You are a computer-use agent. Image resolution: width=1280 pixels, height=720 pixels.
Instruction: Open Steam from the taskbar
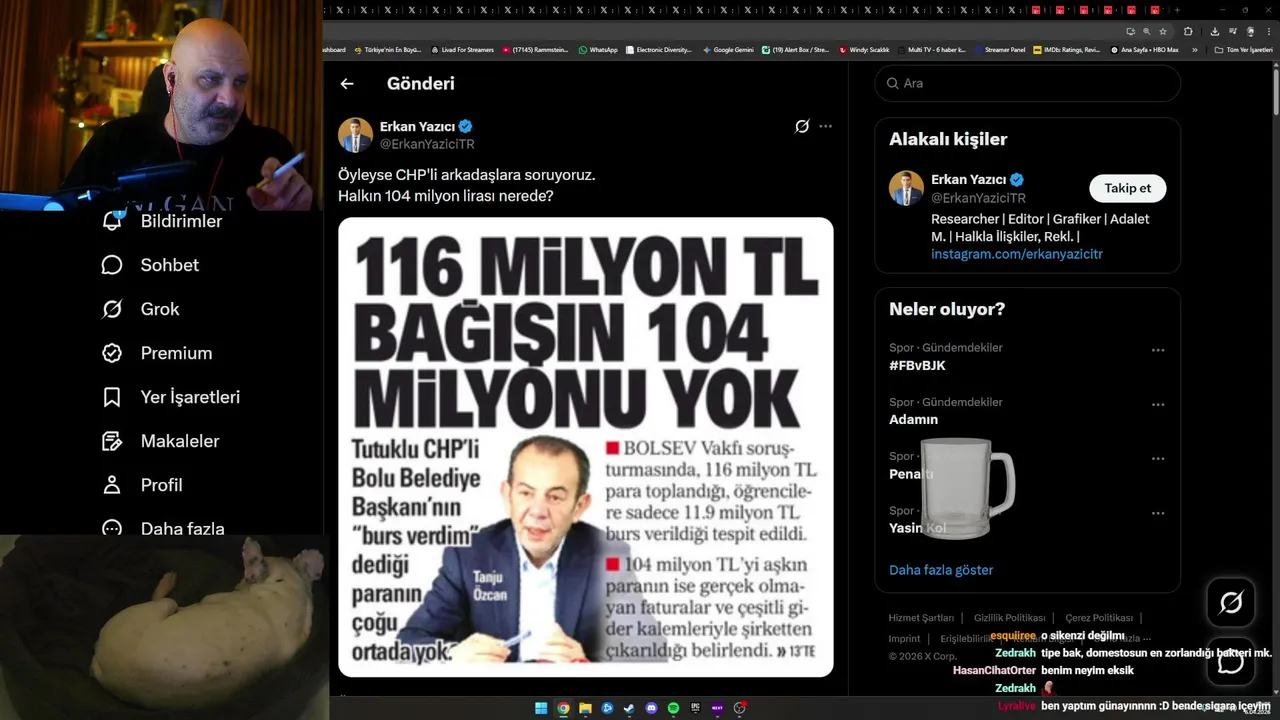tap(629, 708)
